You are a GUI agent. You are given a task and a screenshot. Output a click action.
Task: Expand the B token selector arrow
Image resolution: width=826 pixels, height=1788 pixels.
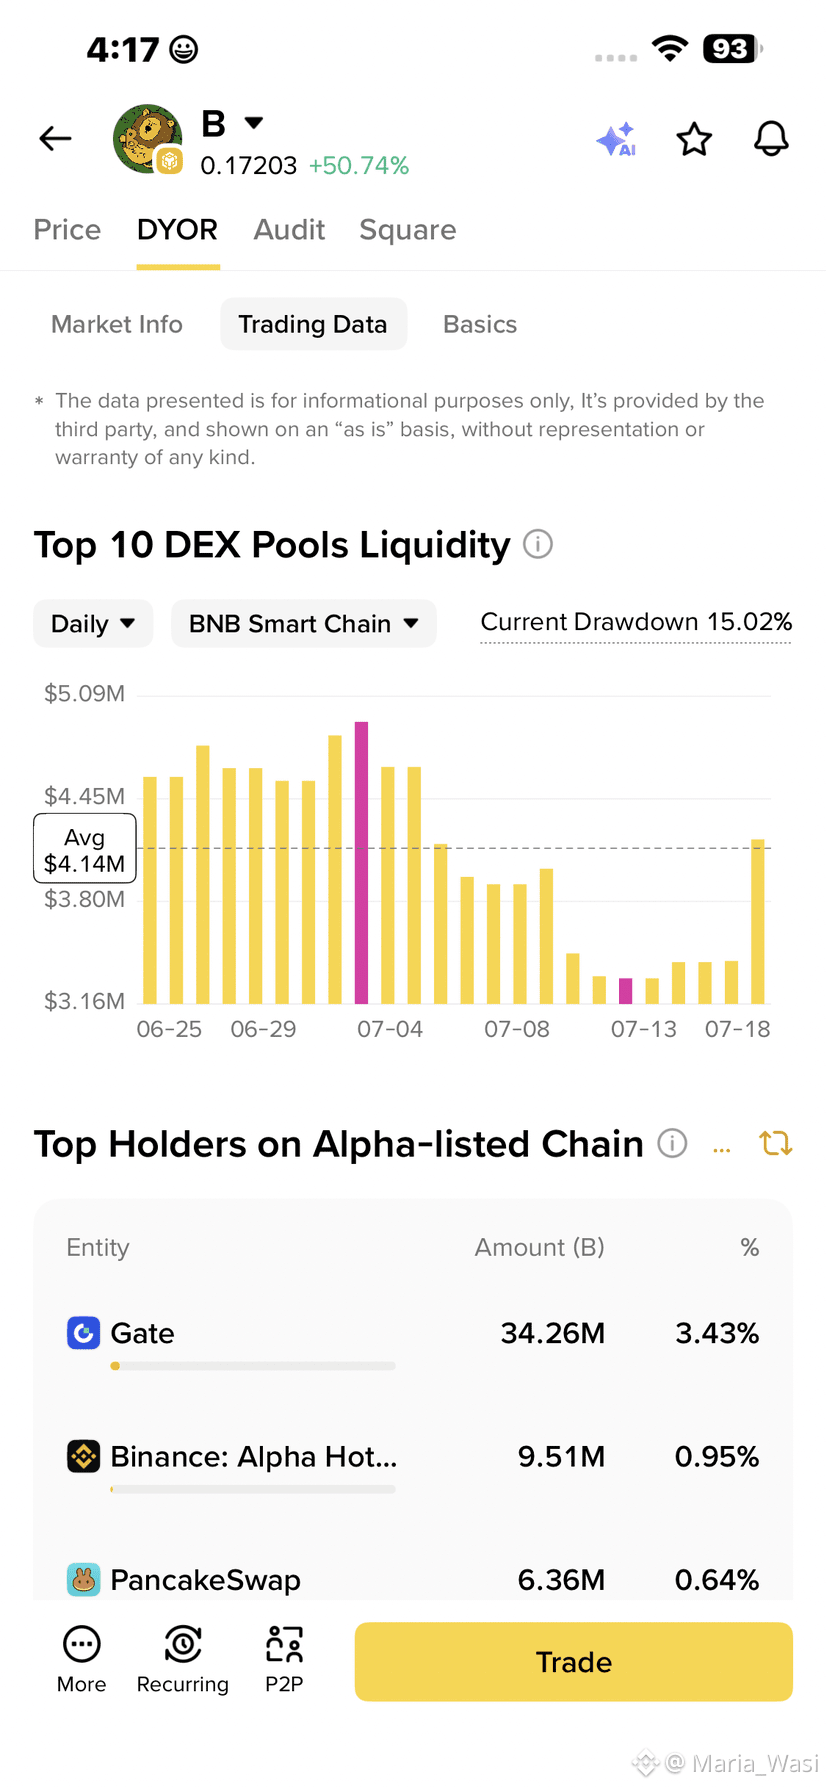254,123
